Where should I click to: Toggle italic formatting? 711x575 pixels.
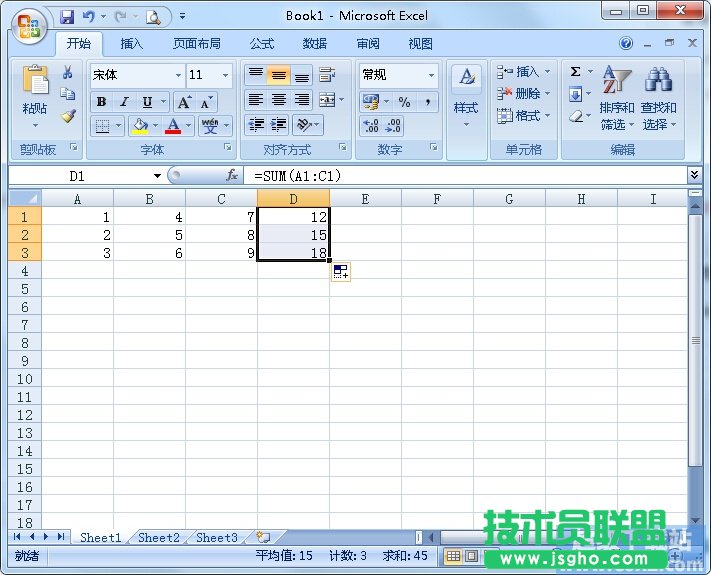point(124,102)
